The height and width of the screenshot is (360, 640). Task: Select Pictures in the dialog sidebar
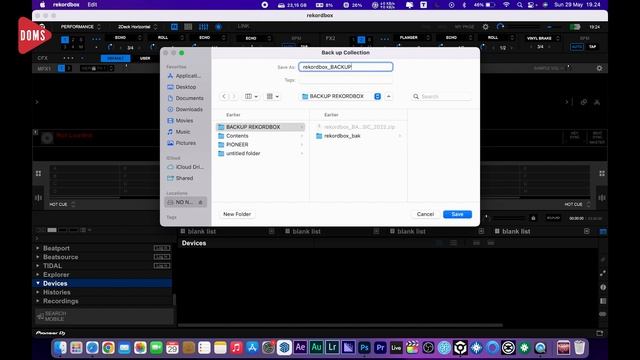[x=182, y=143]
